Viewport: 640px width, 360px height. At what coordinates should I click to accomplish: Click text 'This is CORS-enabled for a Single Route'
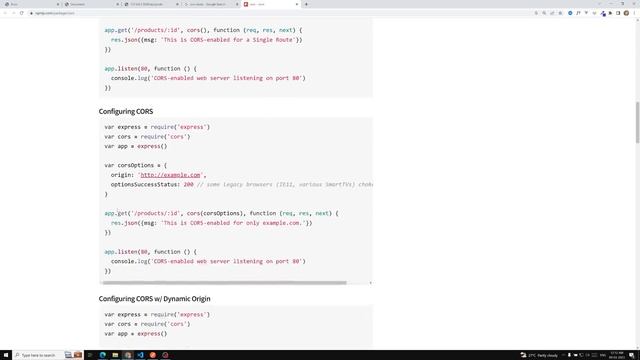pyautogui.click(x=228, y=40)
